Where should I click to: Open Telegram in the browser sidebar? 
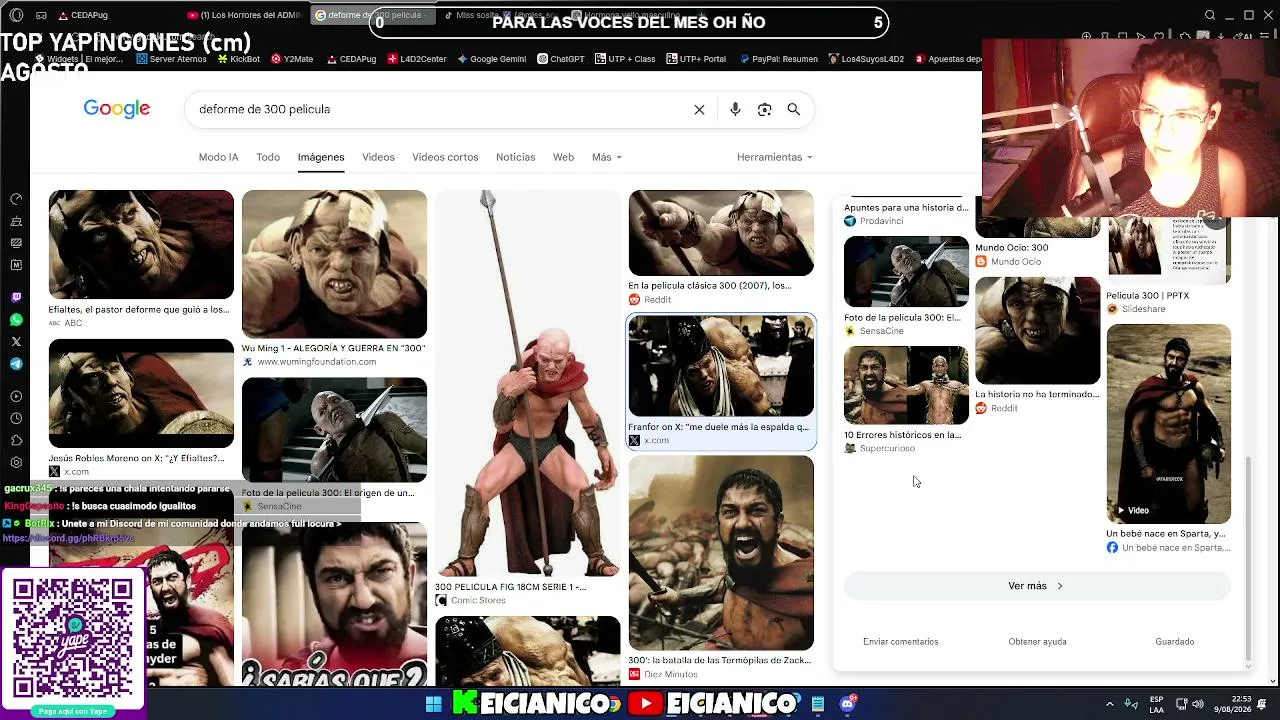16,364
